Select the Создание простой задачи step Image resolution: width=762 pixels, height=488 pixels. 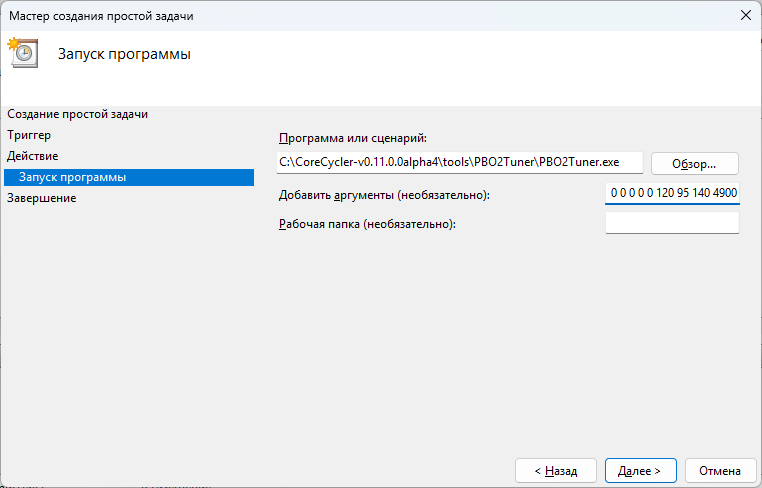(x=77, y=114)
